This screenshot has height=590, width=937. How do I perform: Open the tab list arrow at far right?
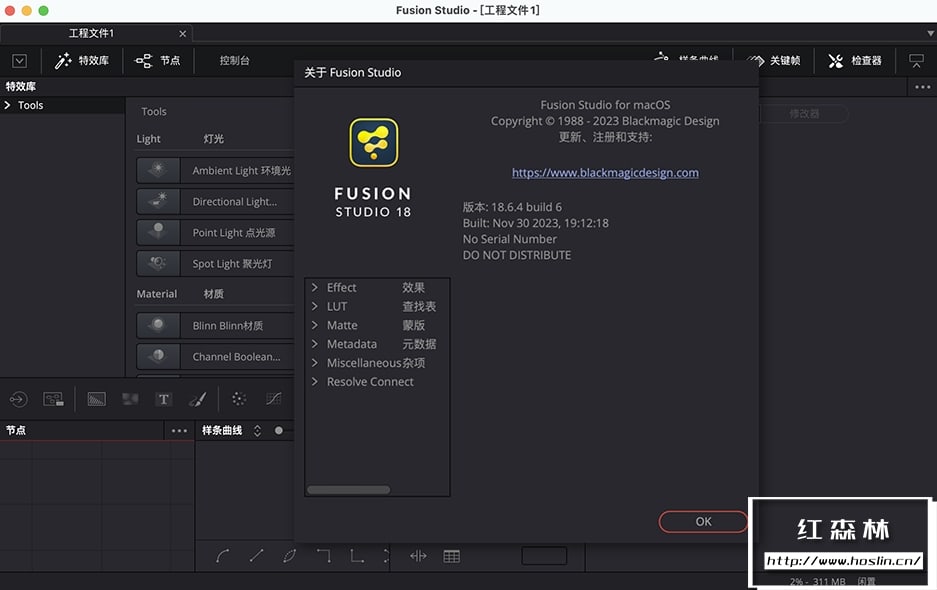point(930,33)
